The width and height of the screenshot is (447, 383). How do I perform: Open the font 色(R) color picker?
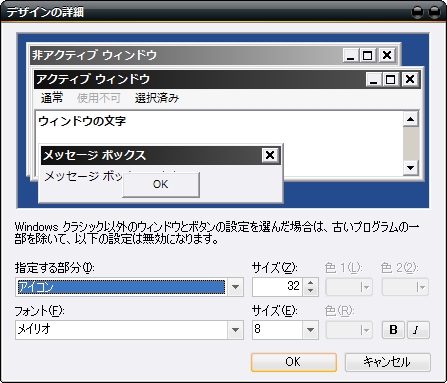(349, 330)
